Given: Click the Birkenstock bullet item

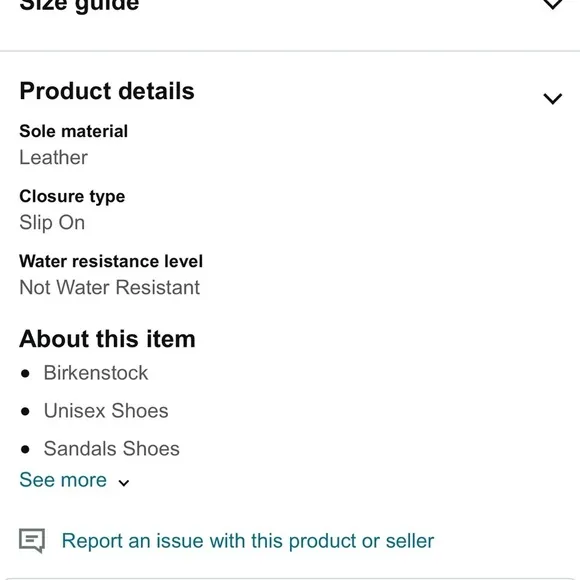Looking at the screenshot, I should click(96, 372).
